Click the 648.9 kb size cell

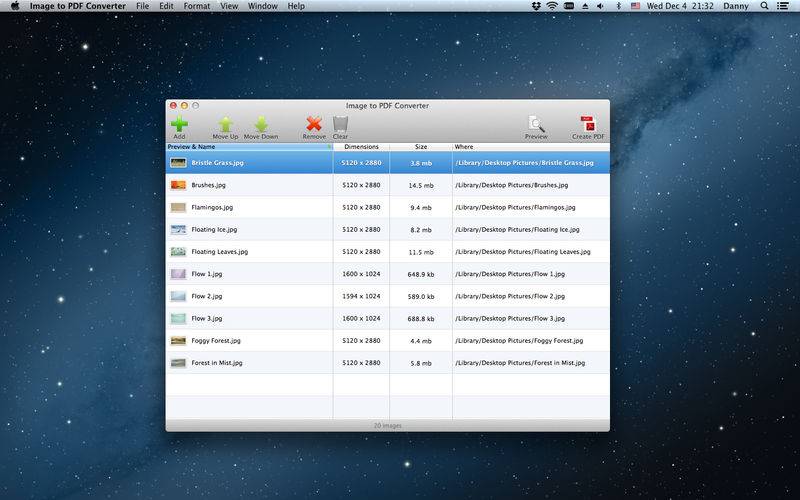click(421, 274)
